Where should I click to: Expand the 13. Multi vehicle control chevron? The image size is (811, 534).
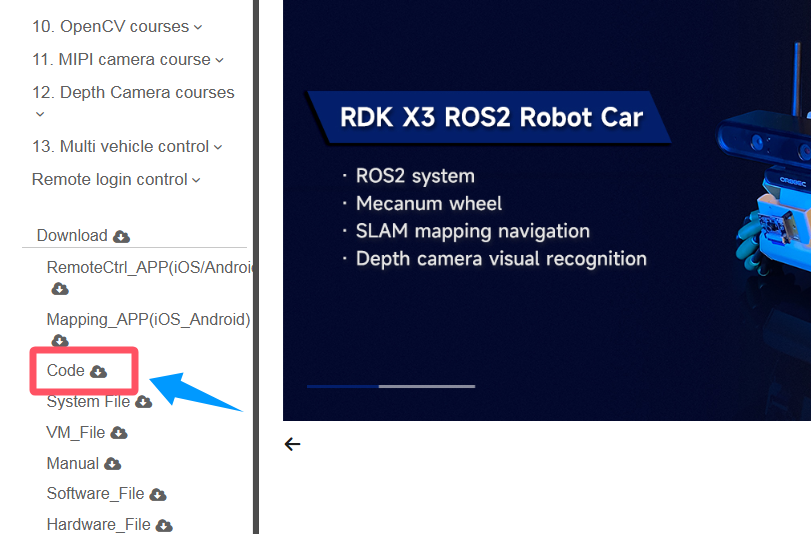(x=218, y=147)
